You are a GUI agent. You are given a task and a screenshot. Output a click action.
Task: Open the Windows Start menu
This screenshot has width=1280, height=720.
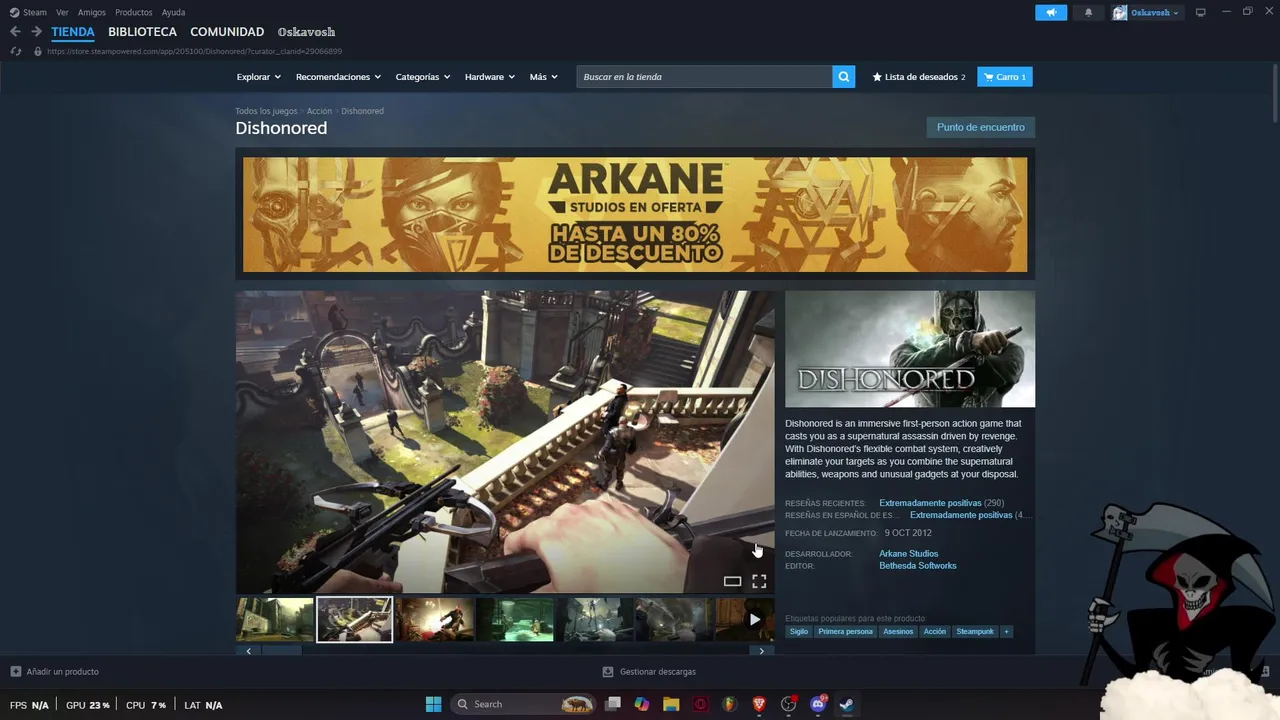(433, 704)
